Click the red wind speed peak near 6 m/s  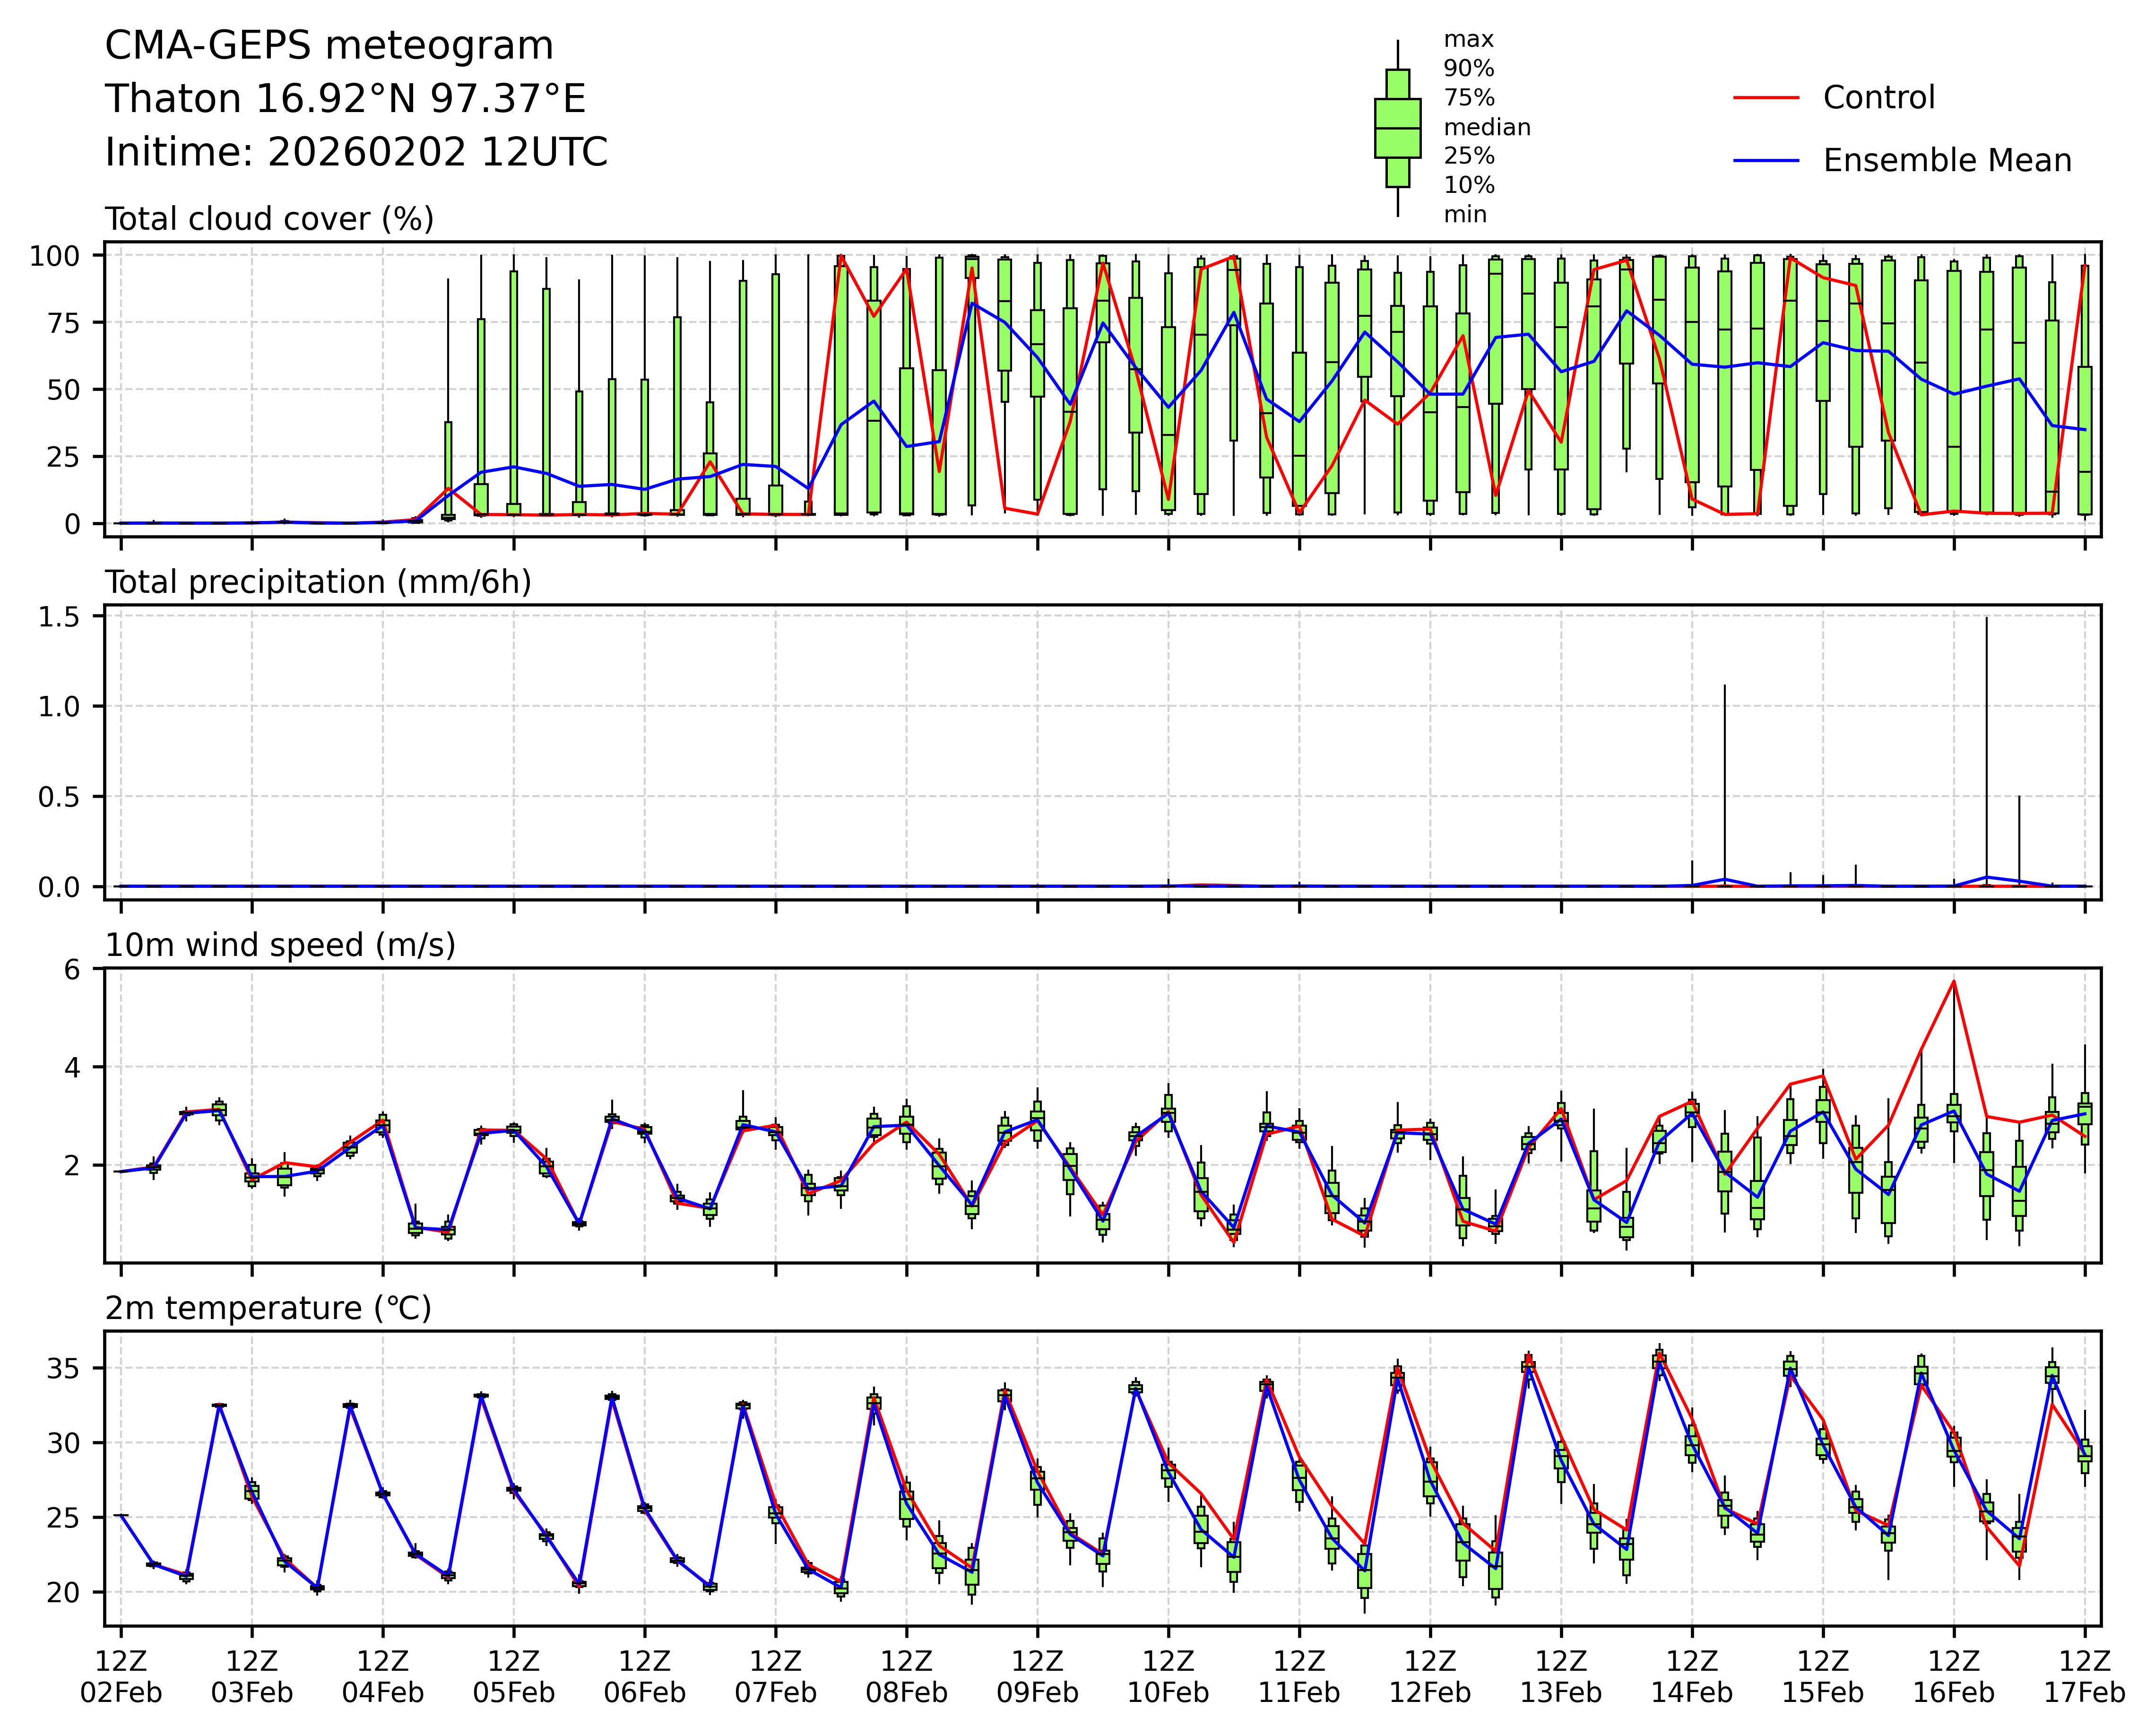[1953, 983]
